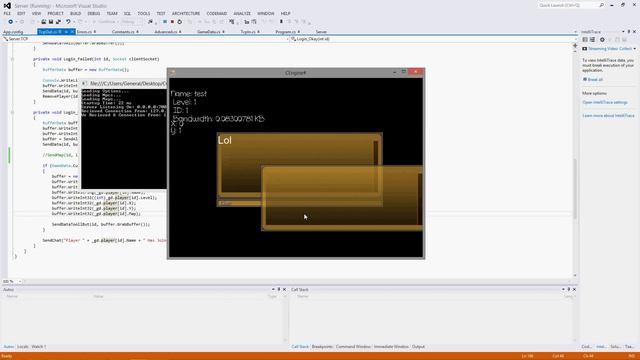Open IntelliTrace settings link
Viewport: 640px width, 360px height.
605,102
